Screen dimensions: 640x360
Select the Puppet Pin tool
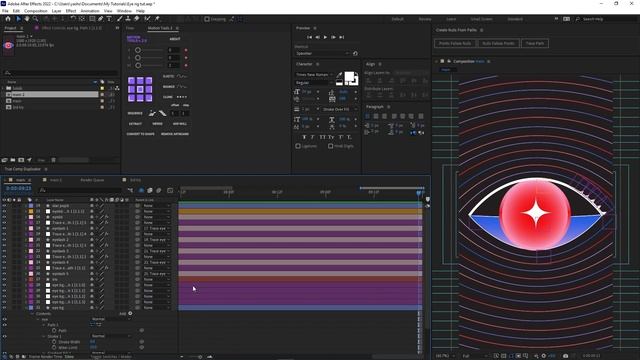point(157,19)
